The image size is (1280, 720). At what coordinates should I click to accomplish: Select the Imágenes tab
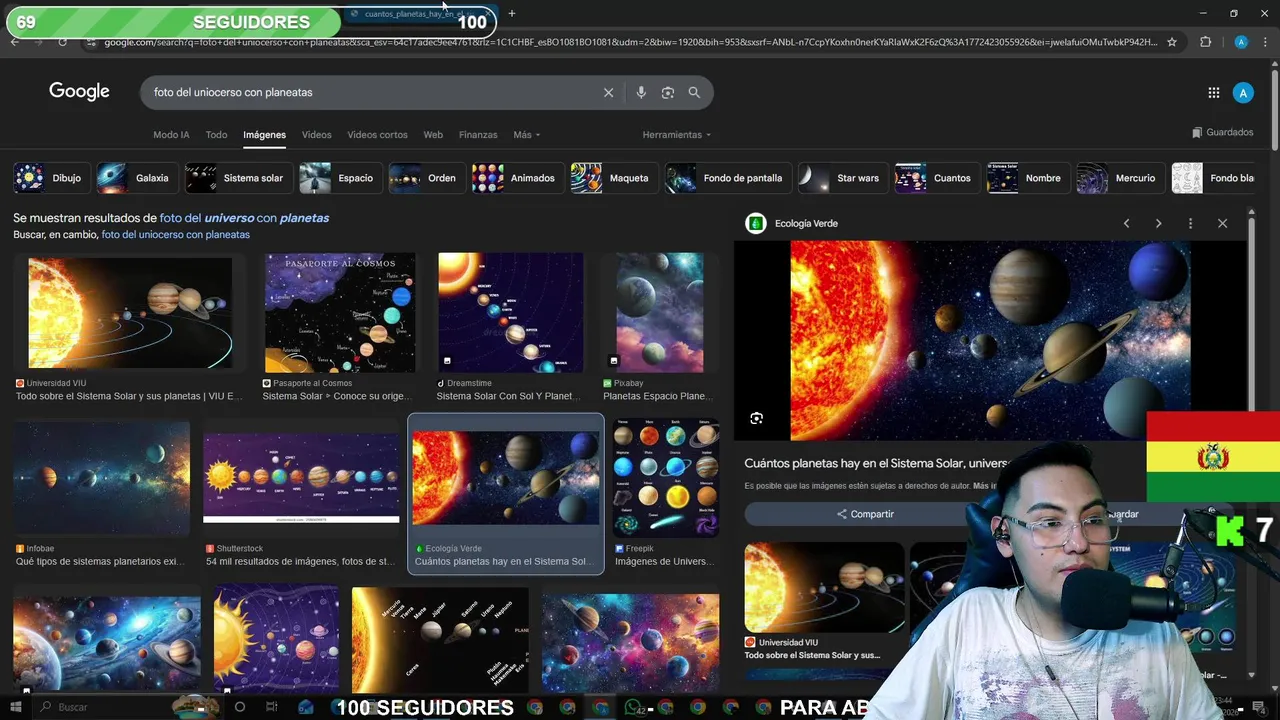(x=264, y=135)
